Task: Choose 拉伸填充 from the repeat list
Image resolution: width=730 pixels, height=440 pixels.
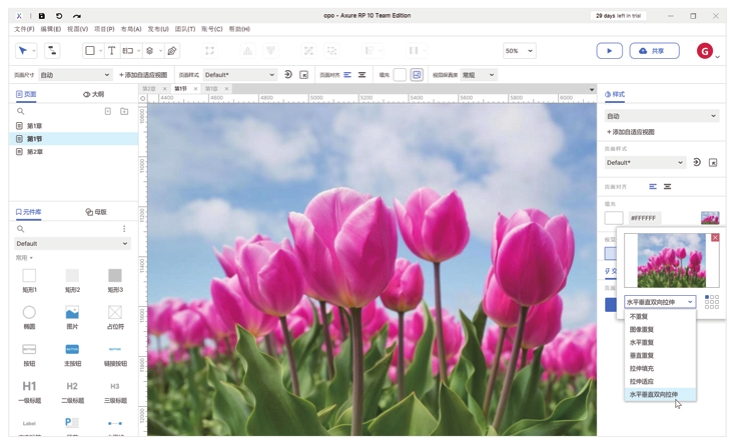Action: pos(641,368)
